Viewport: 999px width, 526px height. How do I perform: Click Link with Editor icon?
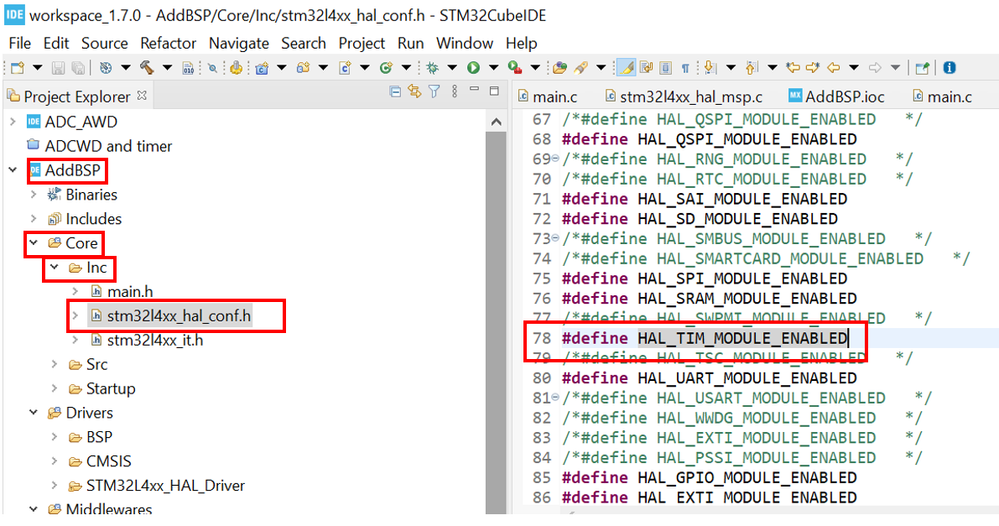tap(414, 92)
